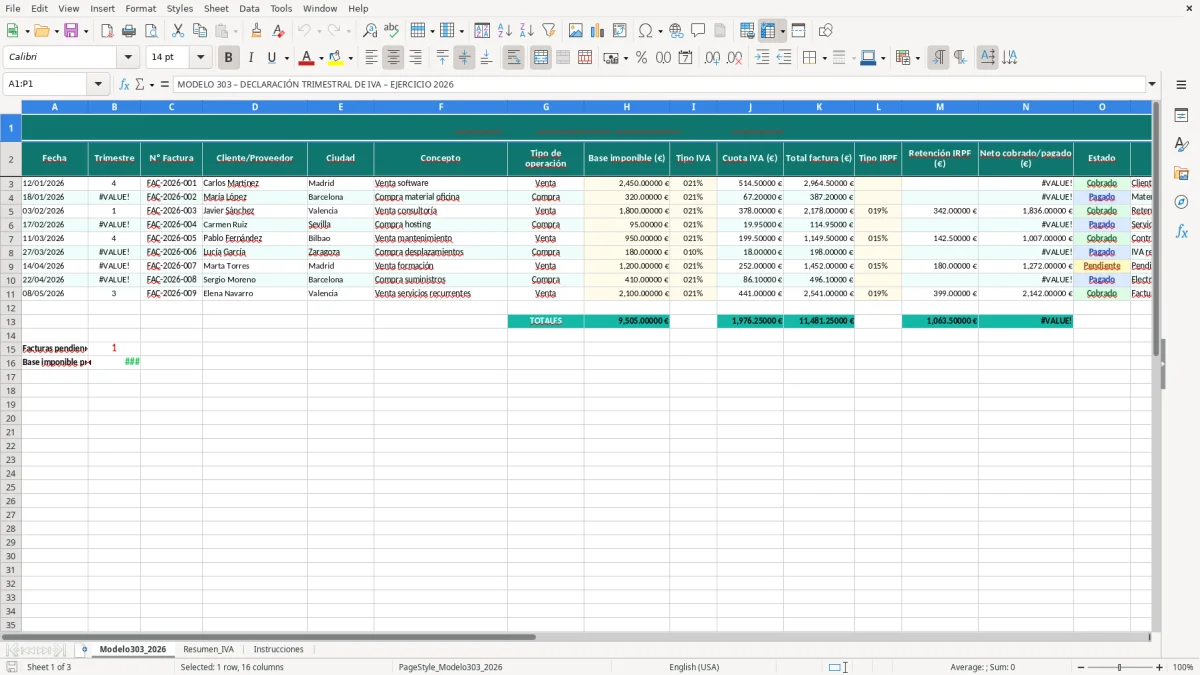Viewport: 1200px width, 675px height.
Task: Click the Sort icon with AZ box
Action: coord(482,31)
